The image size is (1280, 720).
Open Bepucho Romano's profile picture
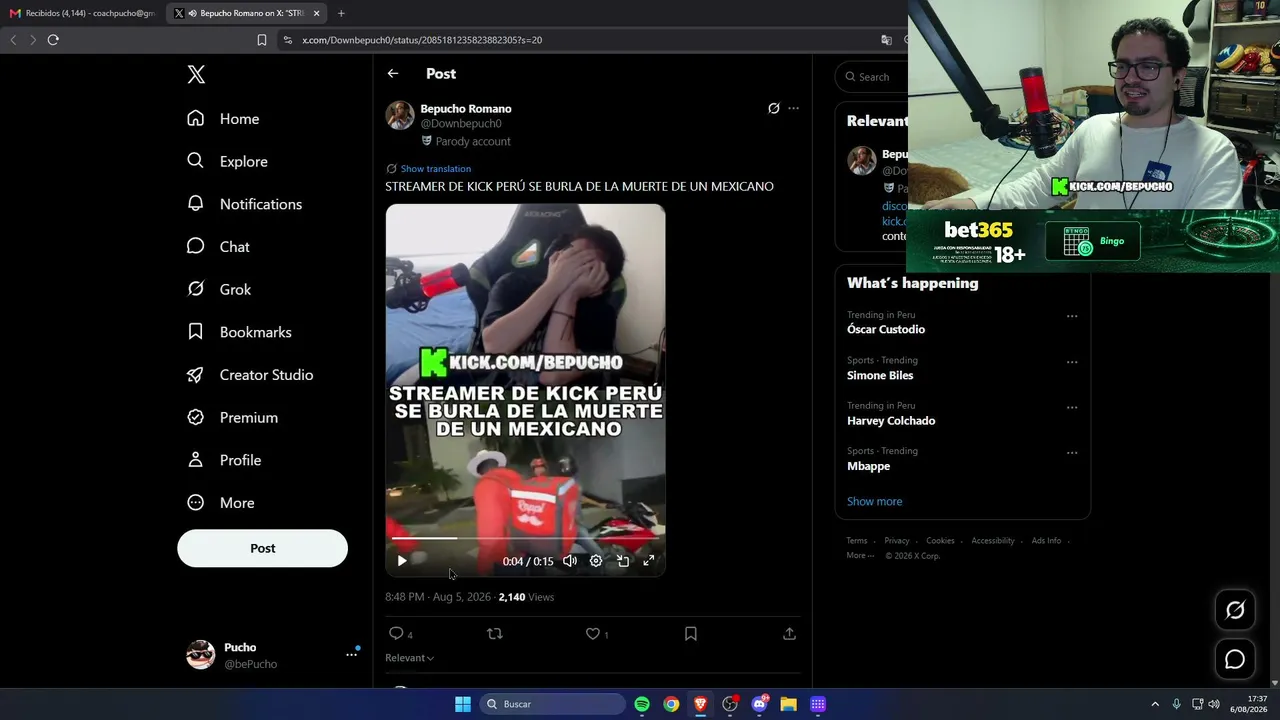point(400,115)
